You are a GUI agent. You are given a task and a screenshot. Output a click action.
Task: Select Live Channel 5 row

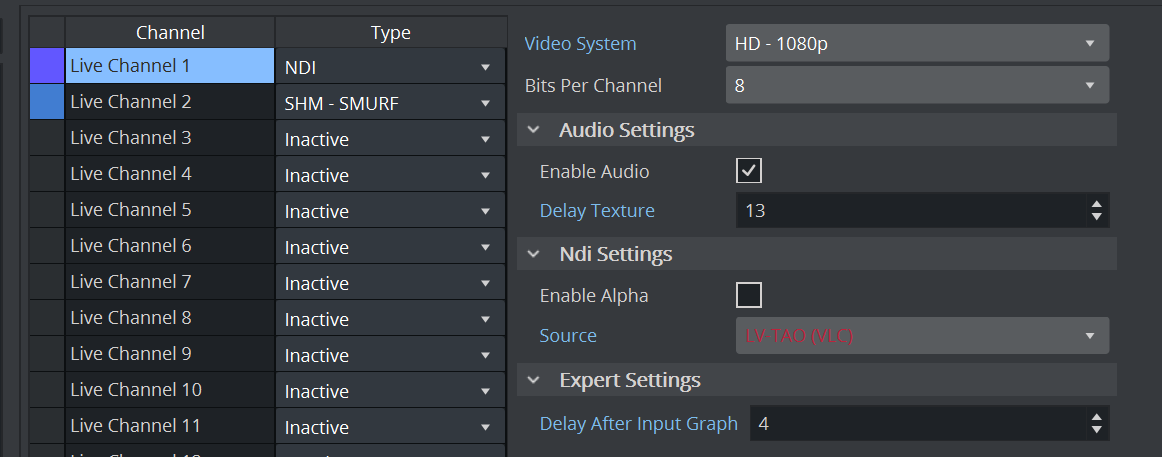(169, 210)
